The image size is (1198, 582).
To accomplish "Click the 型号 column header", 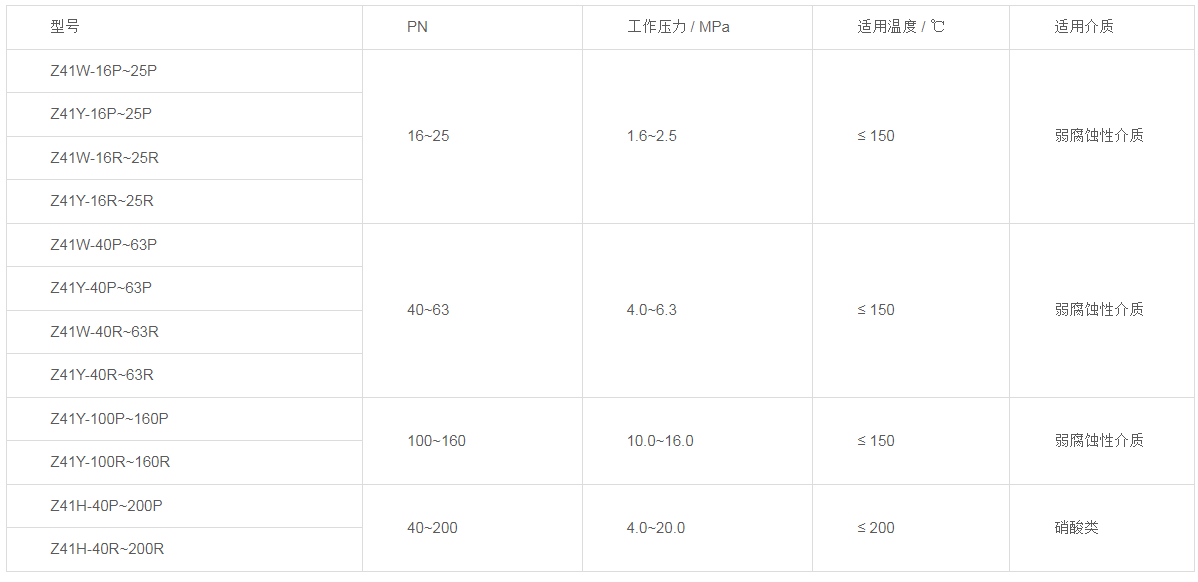I will click(64, 27).
